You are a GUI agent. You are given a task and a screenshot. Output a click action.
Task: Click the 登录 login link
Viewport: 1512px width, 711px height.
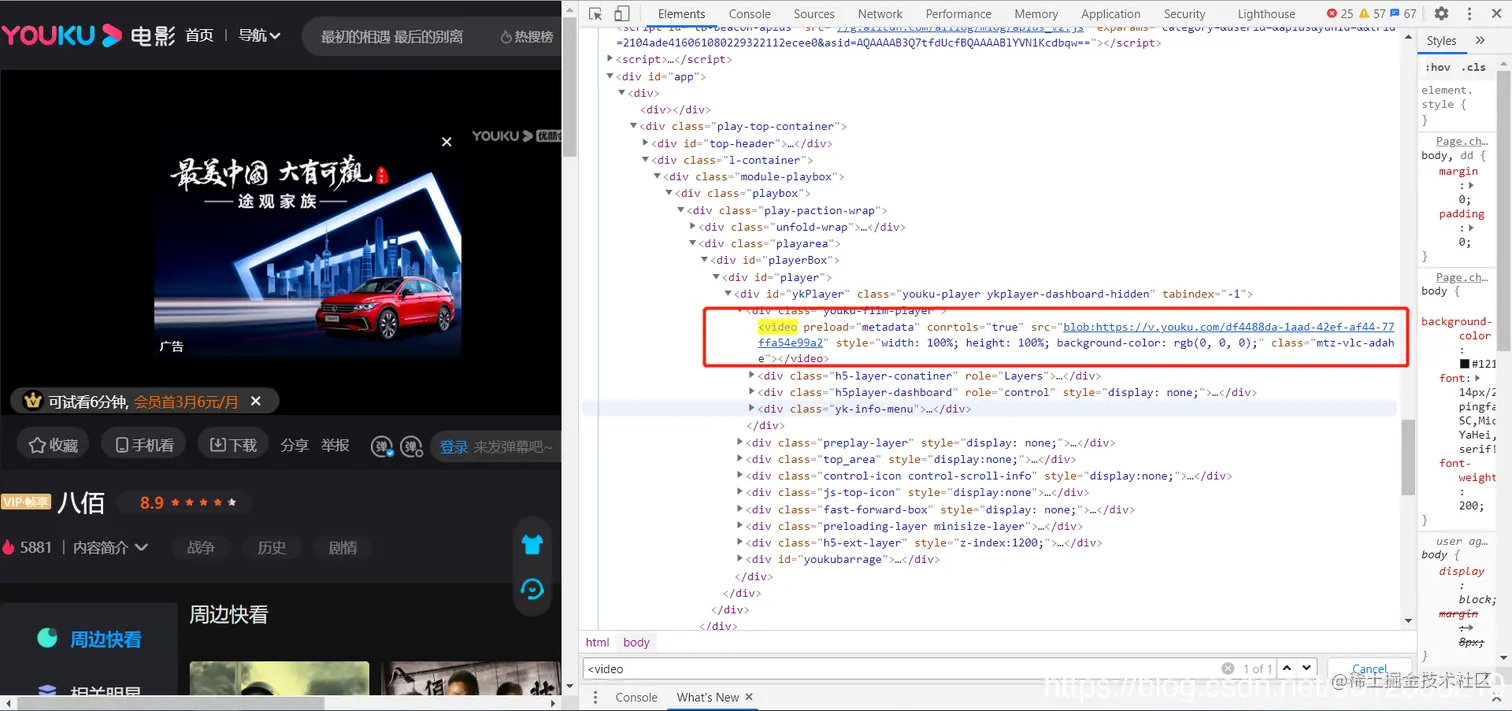click(454, 447)
